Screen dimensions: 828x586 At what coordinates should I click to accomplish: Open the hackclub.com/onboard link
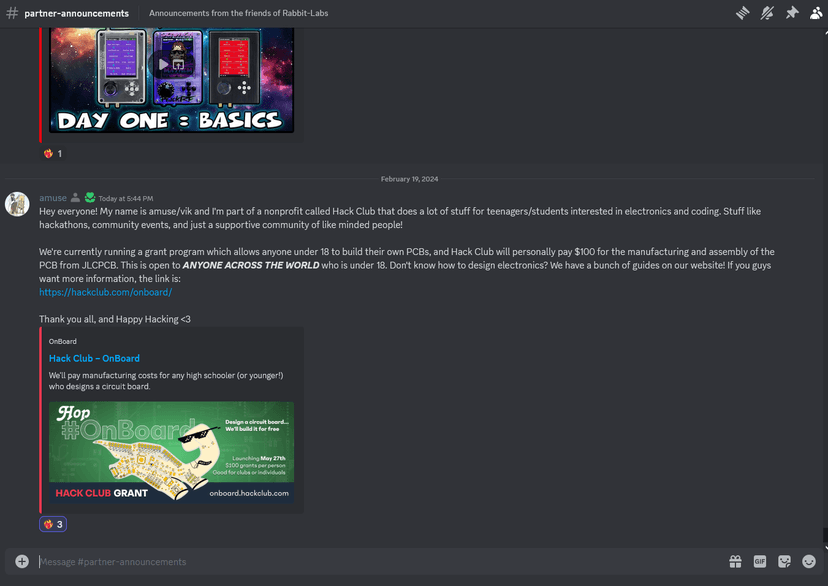(106, 292)
